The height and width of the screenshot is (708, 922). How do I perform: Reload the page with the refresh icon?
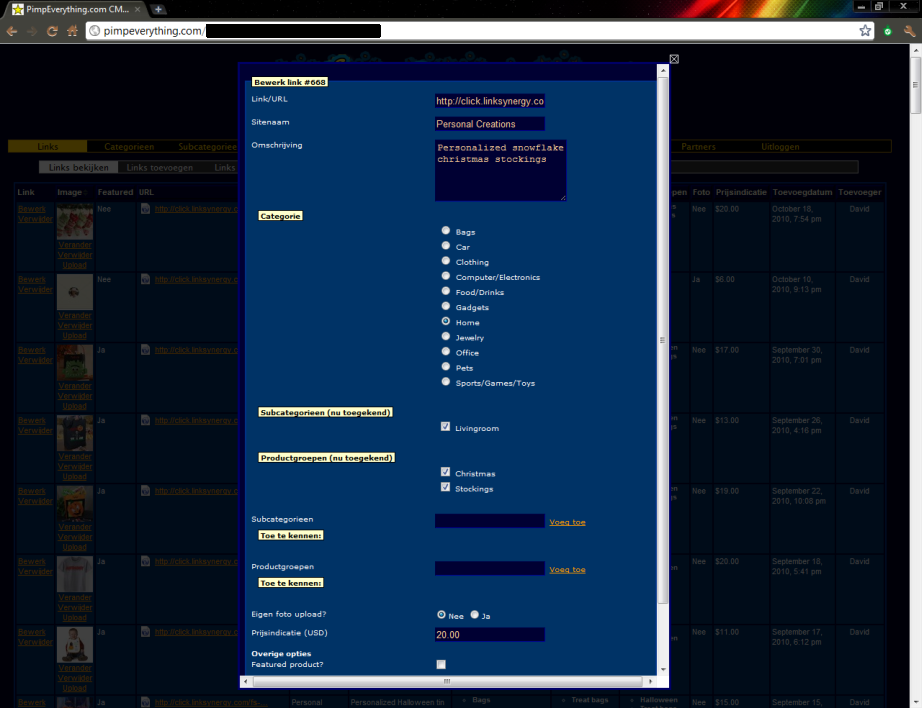point(52,31)
